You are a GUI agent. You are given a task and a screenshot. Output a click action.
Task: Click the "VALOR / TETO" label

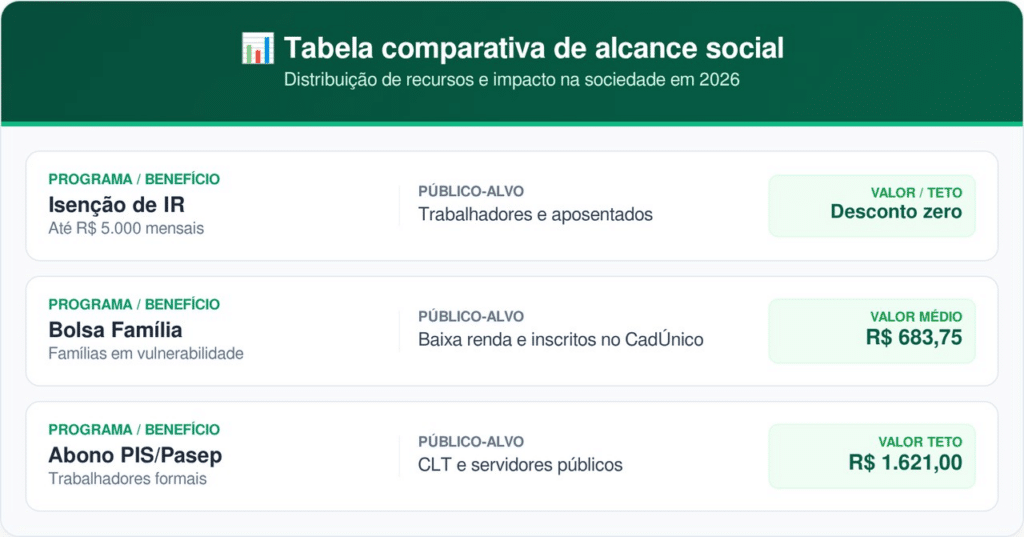916,192
